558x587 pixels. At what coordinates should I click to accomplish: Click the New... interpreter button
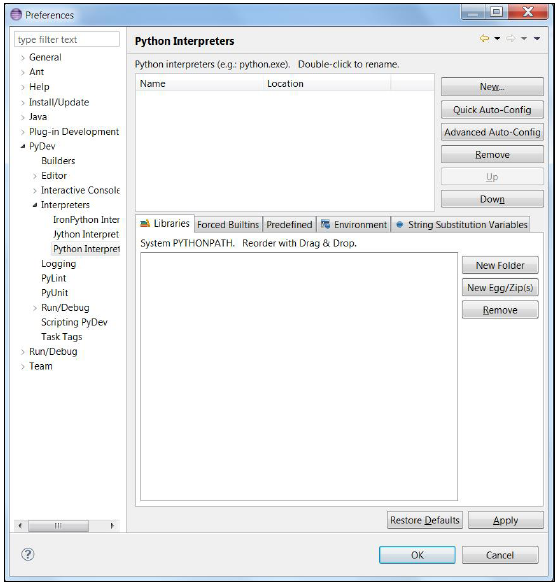pos(492,87)
